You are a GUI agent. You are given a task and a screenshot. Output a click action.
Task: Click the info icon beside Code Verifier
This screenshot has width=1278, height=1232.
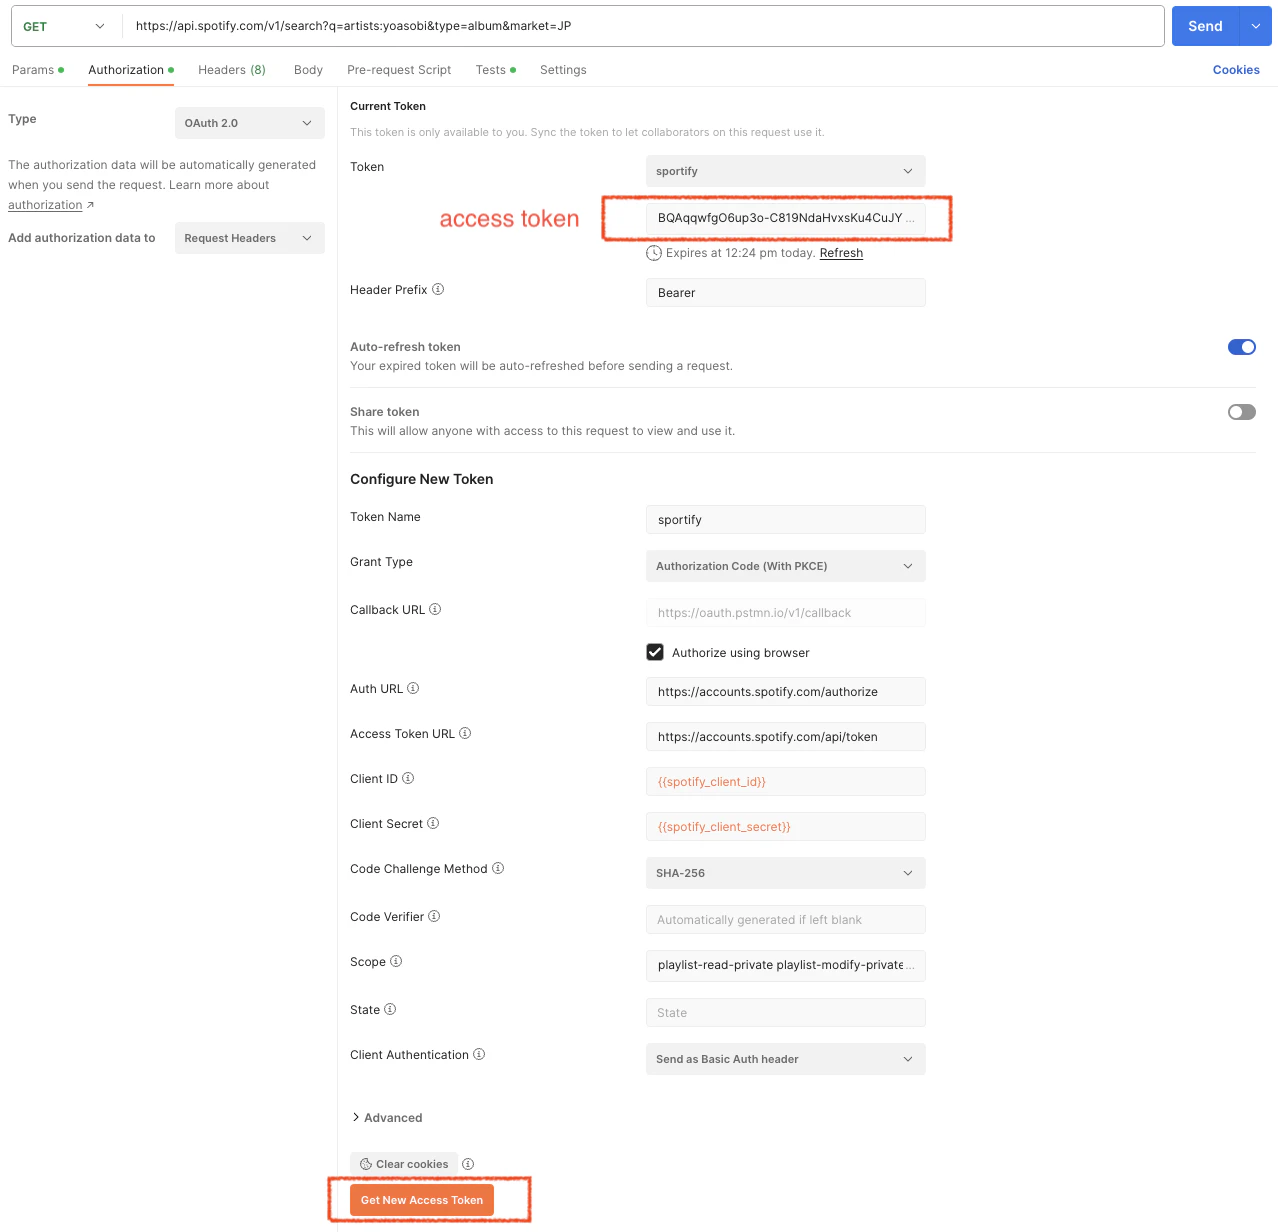(434, 916)
